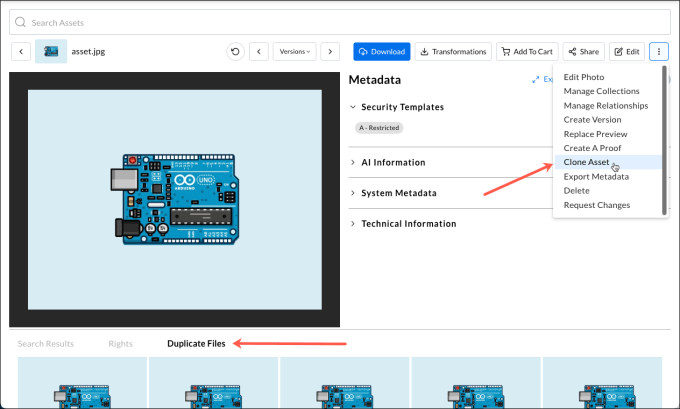Focus the Search Assets input field
The image size is (680, 409).
point(340,22)
